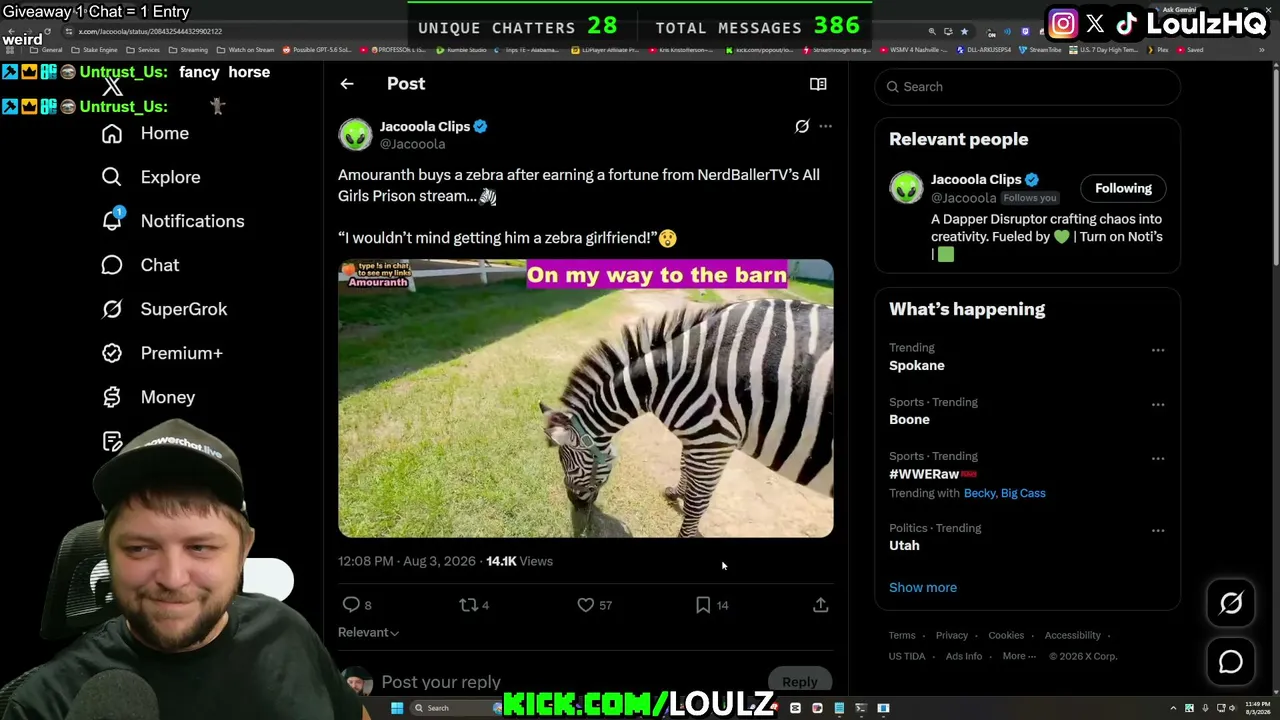Click the Reply button
Viewport: 1280px width, 720px height.
pos(799,681)
